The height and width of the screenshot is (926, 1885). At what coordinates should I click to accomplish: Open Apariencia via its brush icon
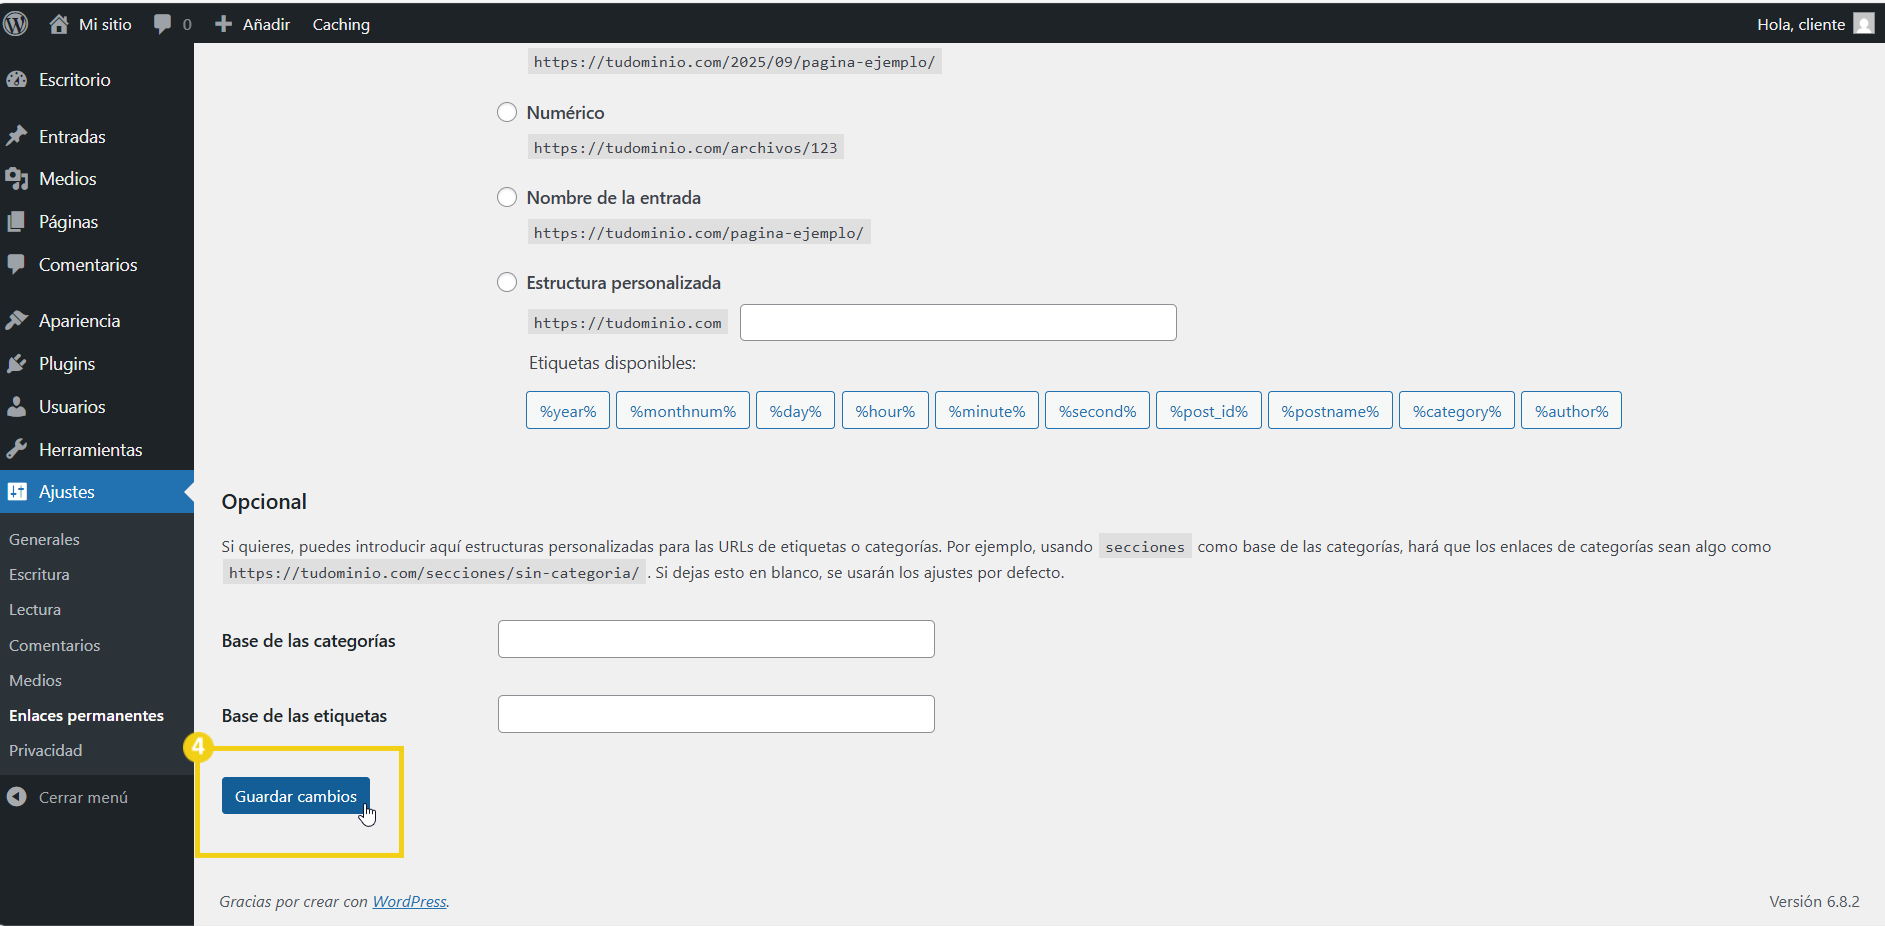17,321
